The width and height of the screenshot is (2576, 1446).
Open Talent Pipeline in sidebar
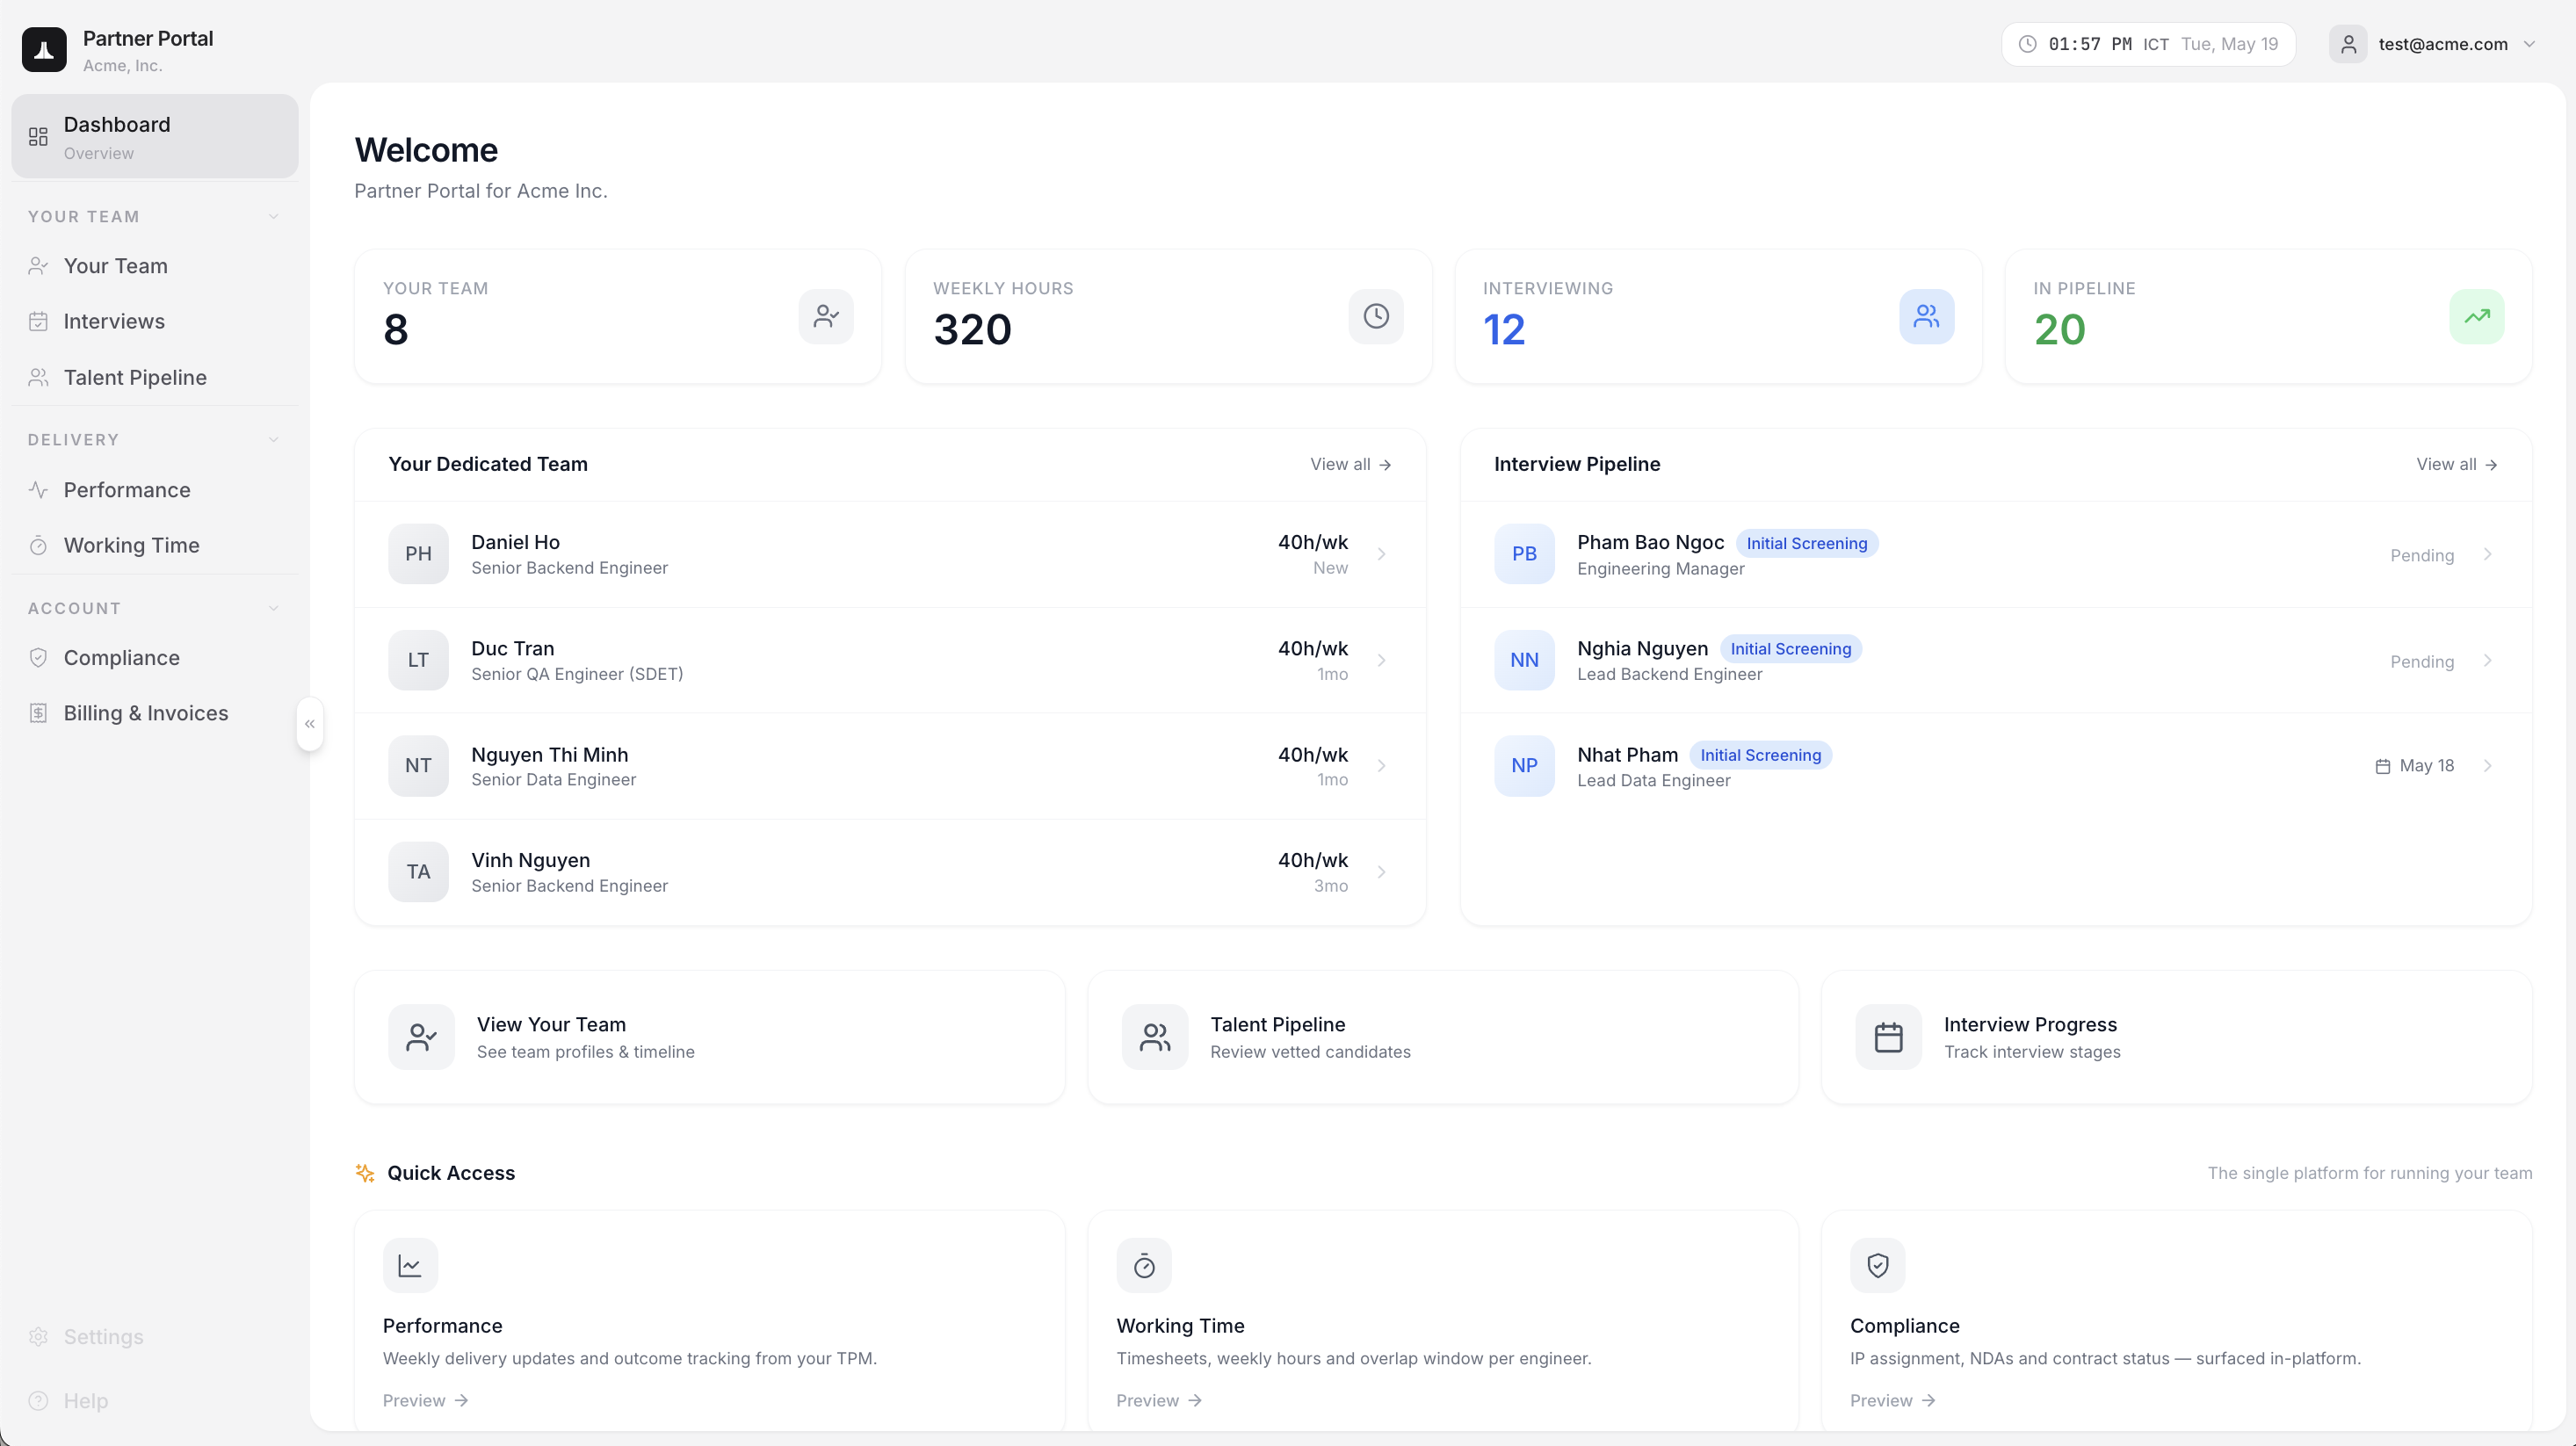coord(155,378)
